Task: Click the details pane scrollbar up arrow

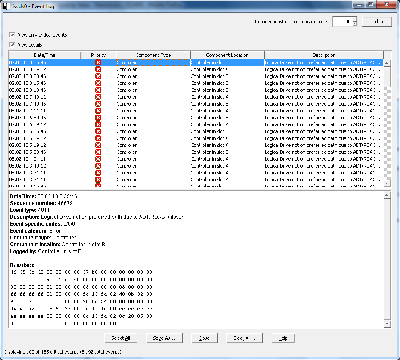Action: click(x=387, y=196)
